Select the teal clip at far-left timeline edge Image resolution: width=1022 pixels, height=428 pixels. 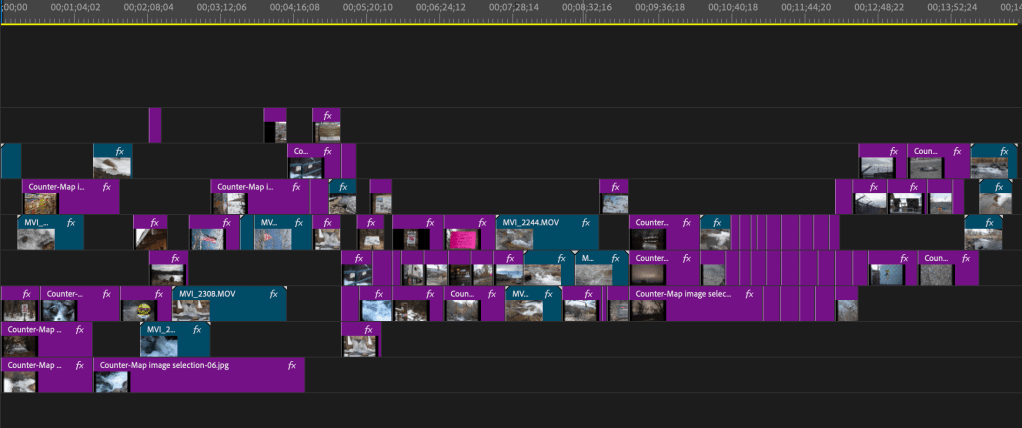pyautogui.click(x=11, y=161)
